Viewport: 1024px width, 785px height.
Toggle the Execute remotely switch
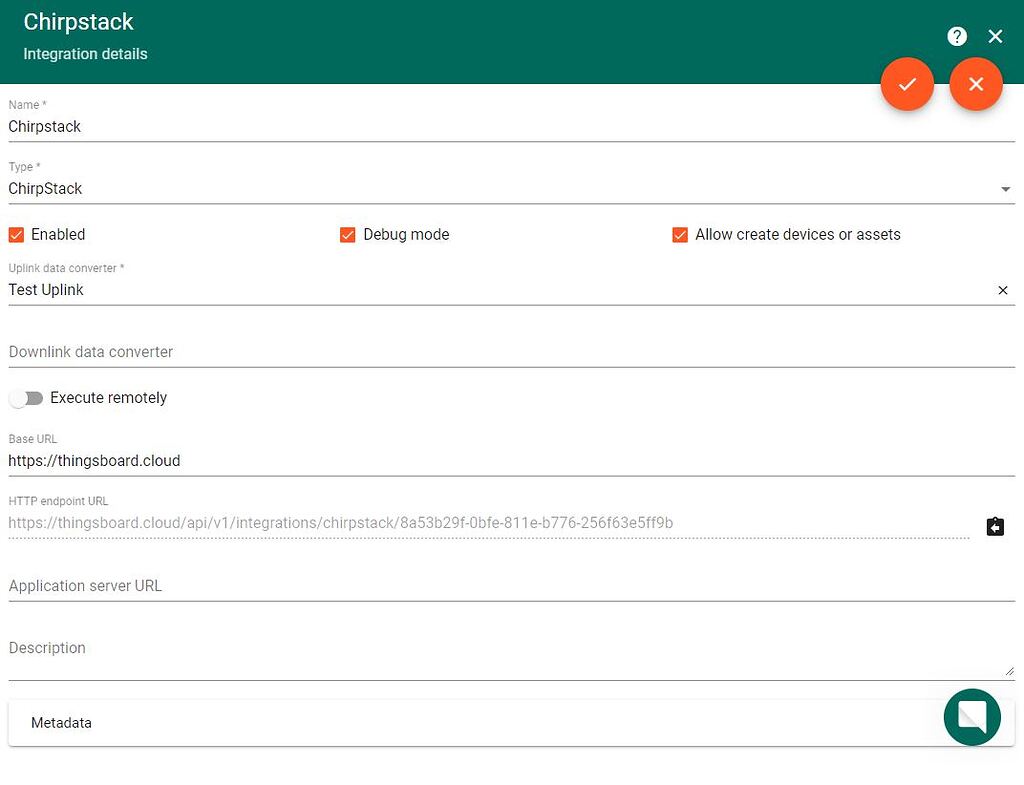(27, 398)
